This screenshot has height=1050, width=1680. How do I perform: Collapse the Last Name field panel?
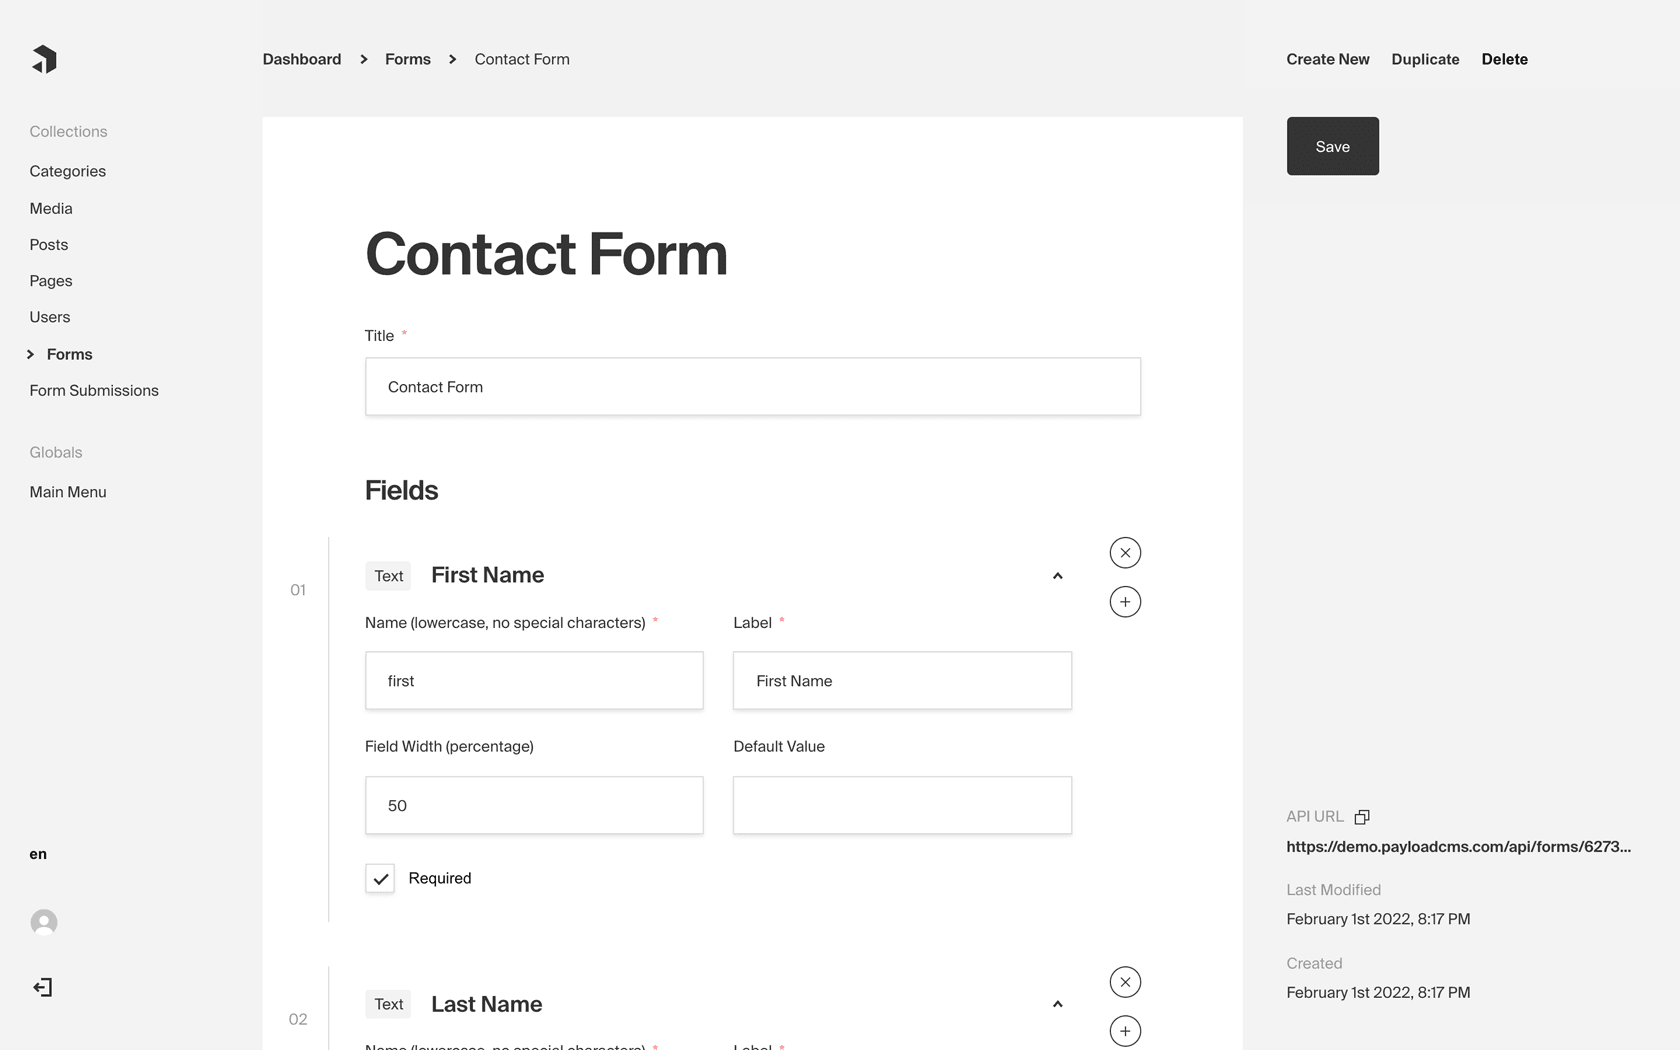[x=1057, y=1004]
